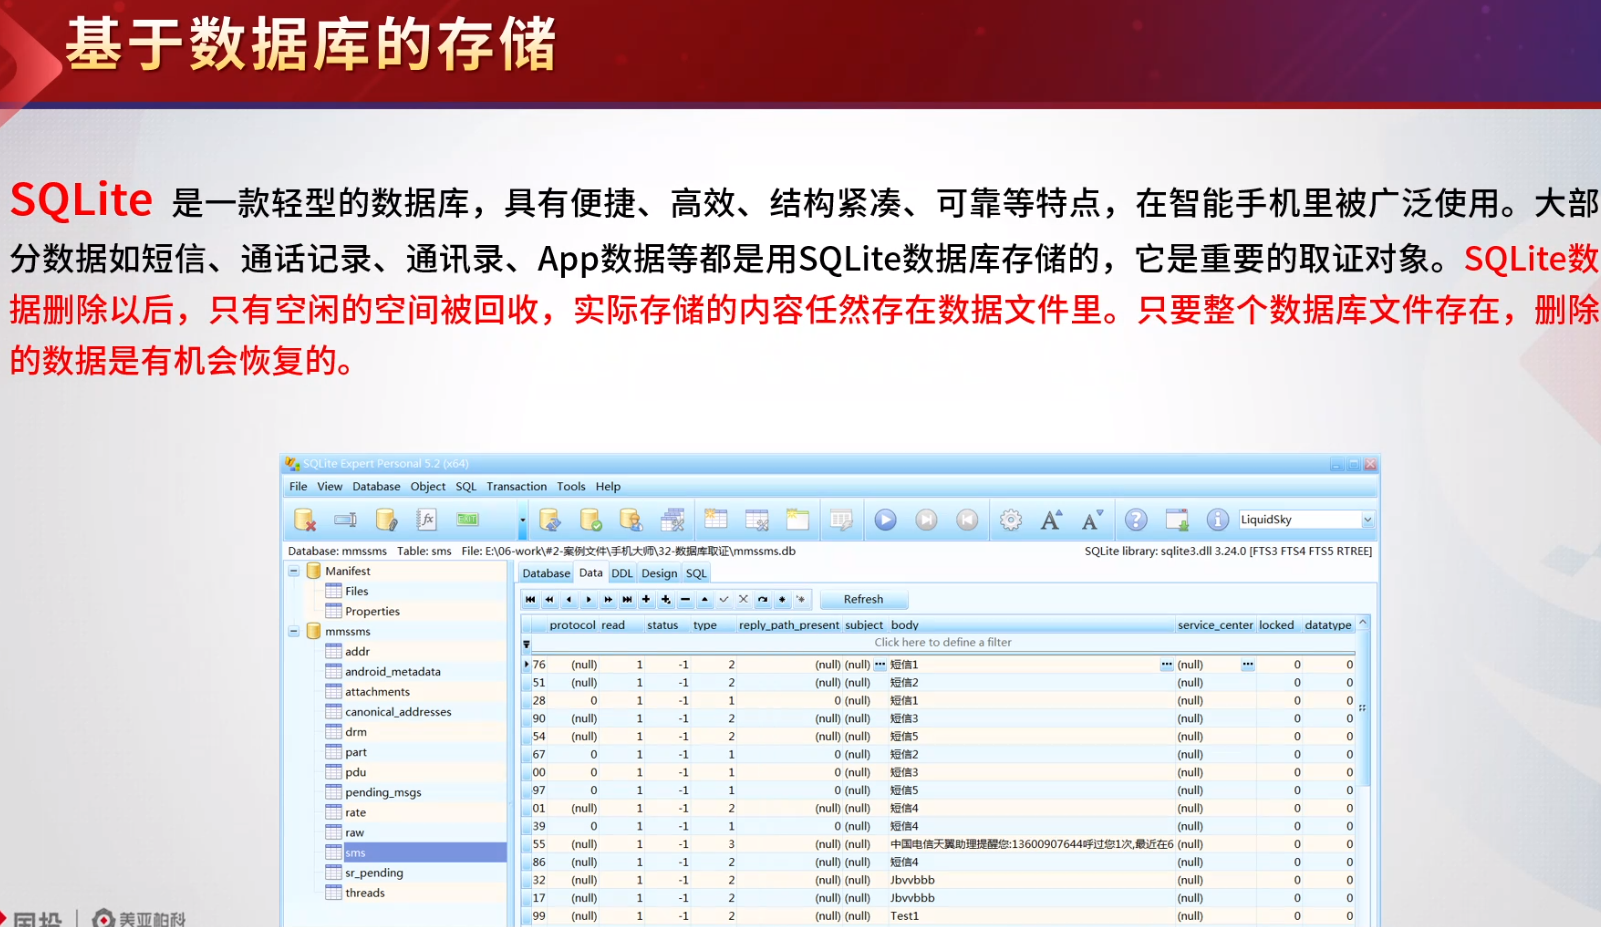The width and height of the screenshot is (1601, 927).
Task: Click the checkmark post edit navigator button
Action: 724,600
